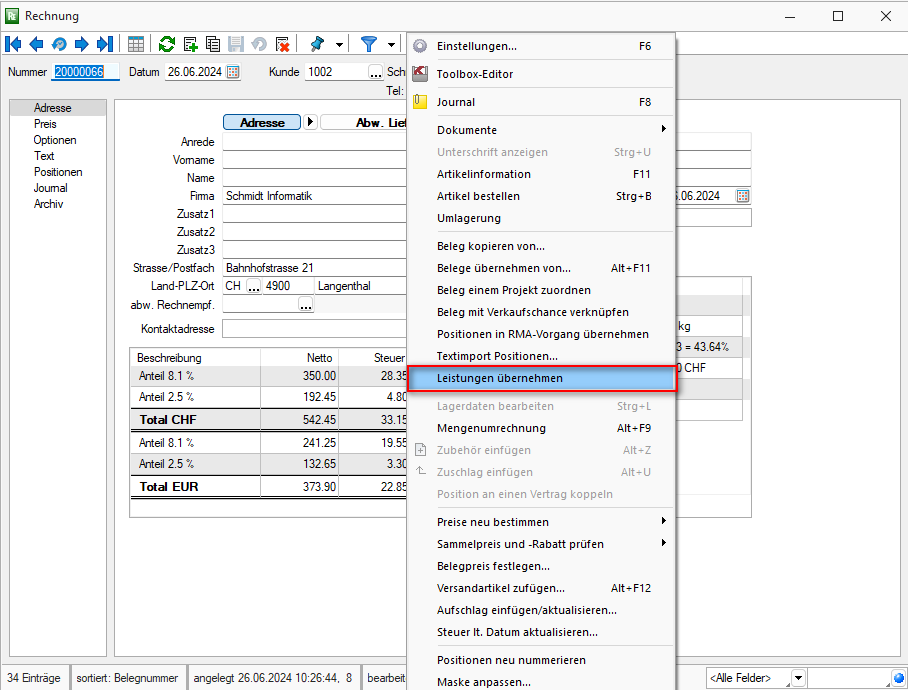Image resolution: width=908 pixels, height=690 pixels.
Task: Open the table view
Action: tap(136, 44)
